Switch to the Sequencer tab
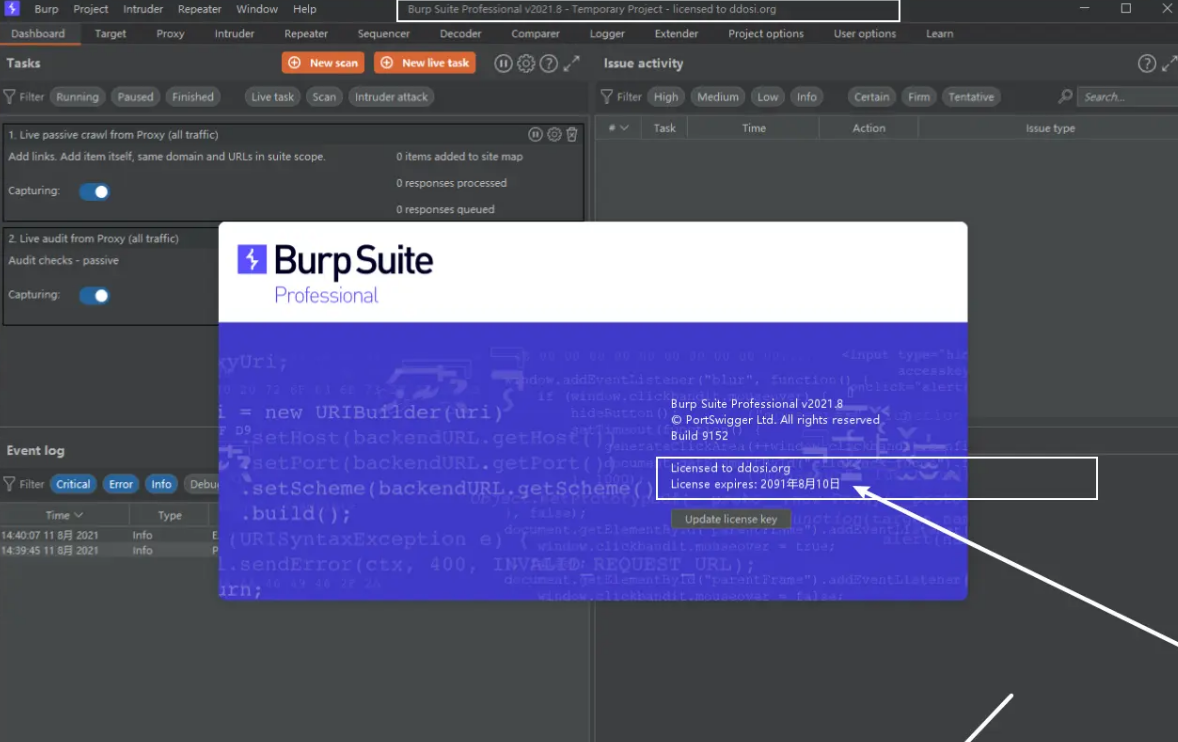The image size is (1178, 742). click(x=384, y=34)
